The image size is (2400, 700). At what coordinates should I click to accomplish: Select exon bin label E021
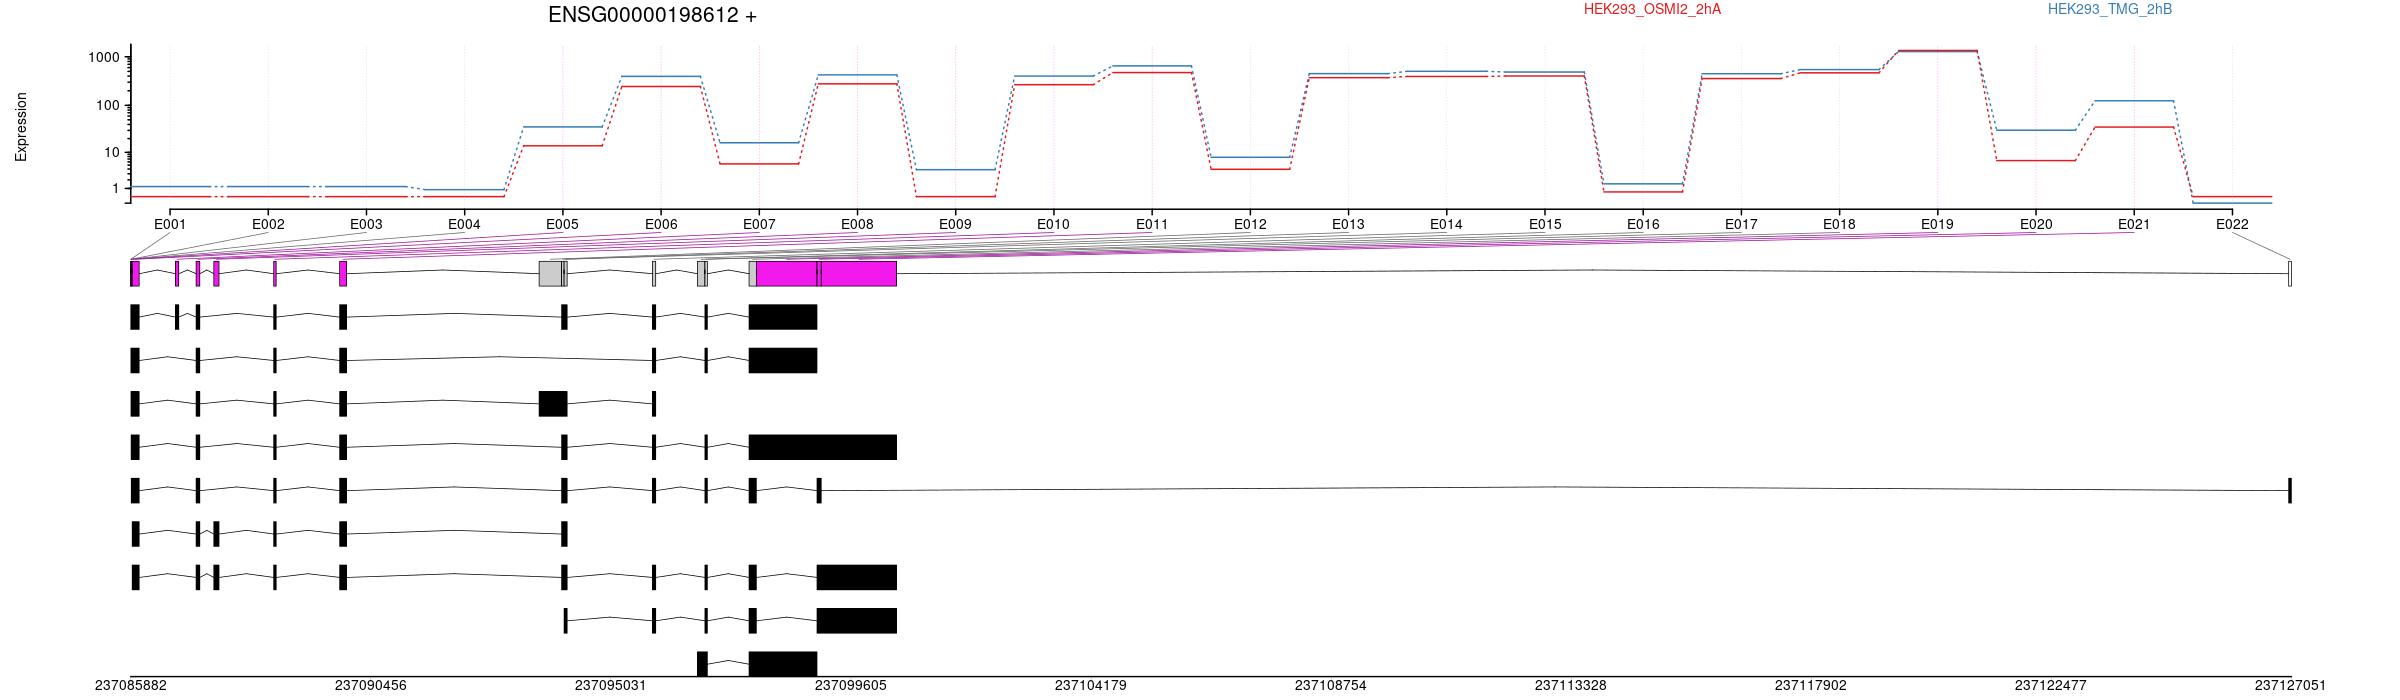(x=2134, y=224)
